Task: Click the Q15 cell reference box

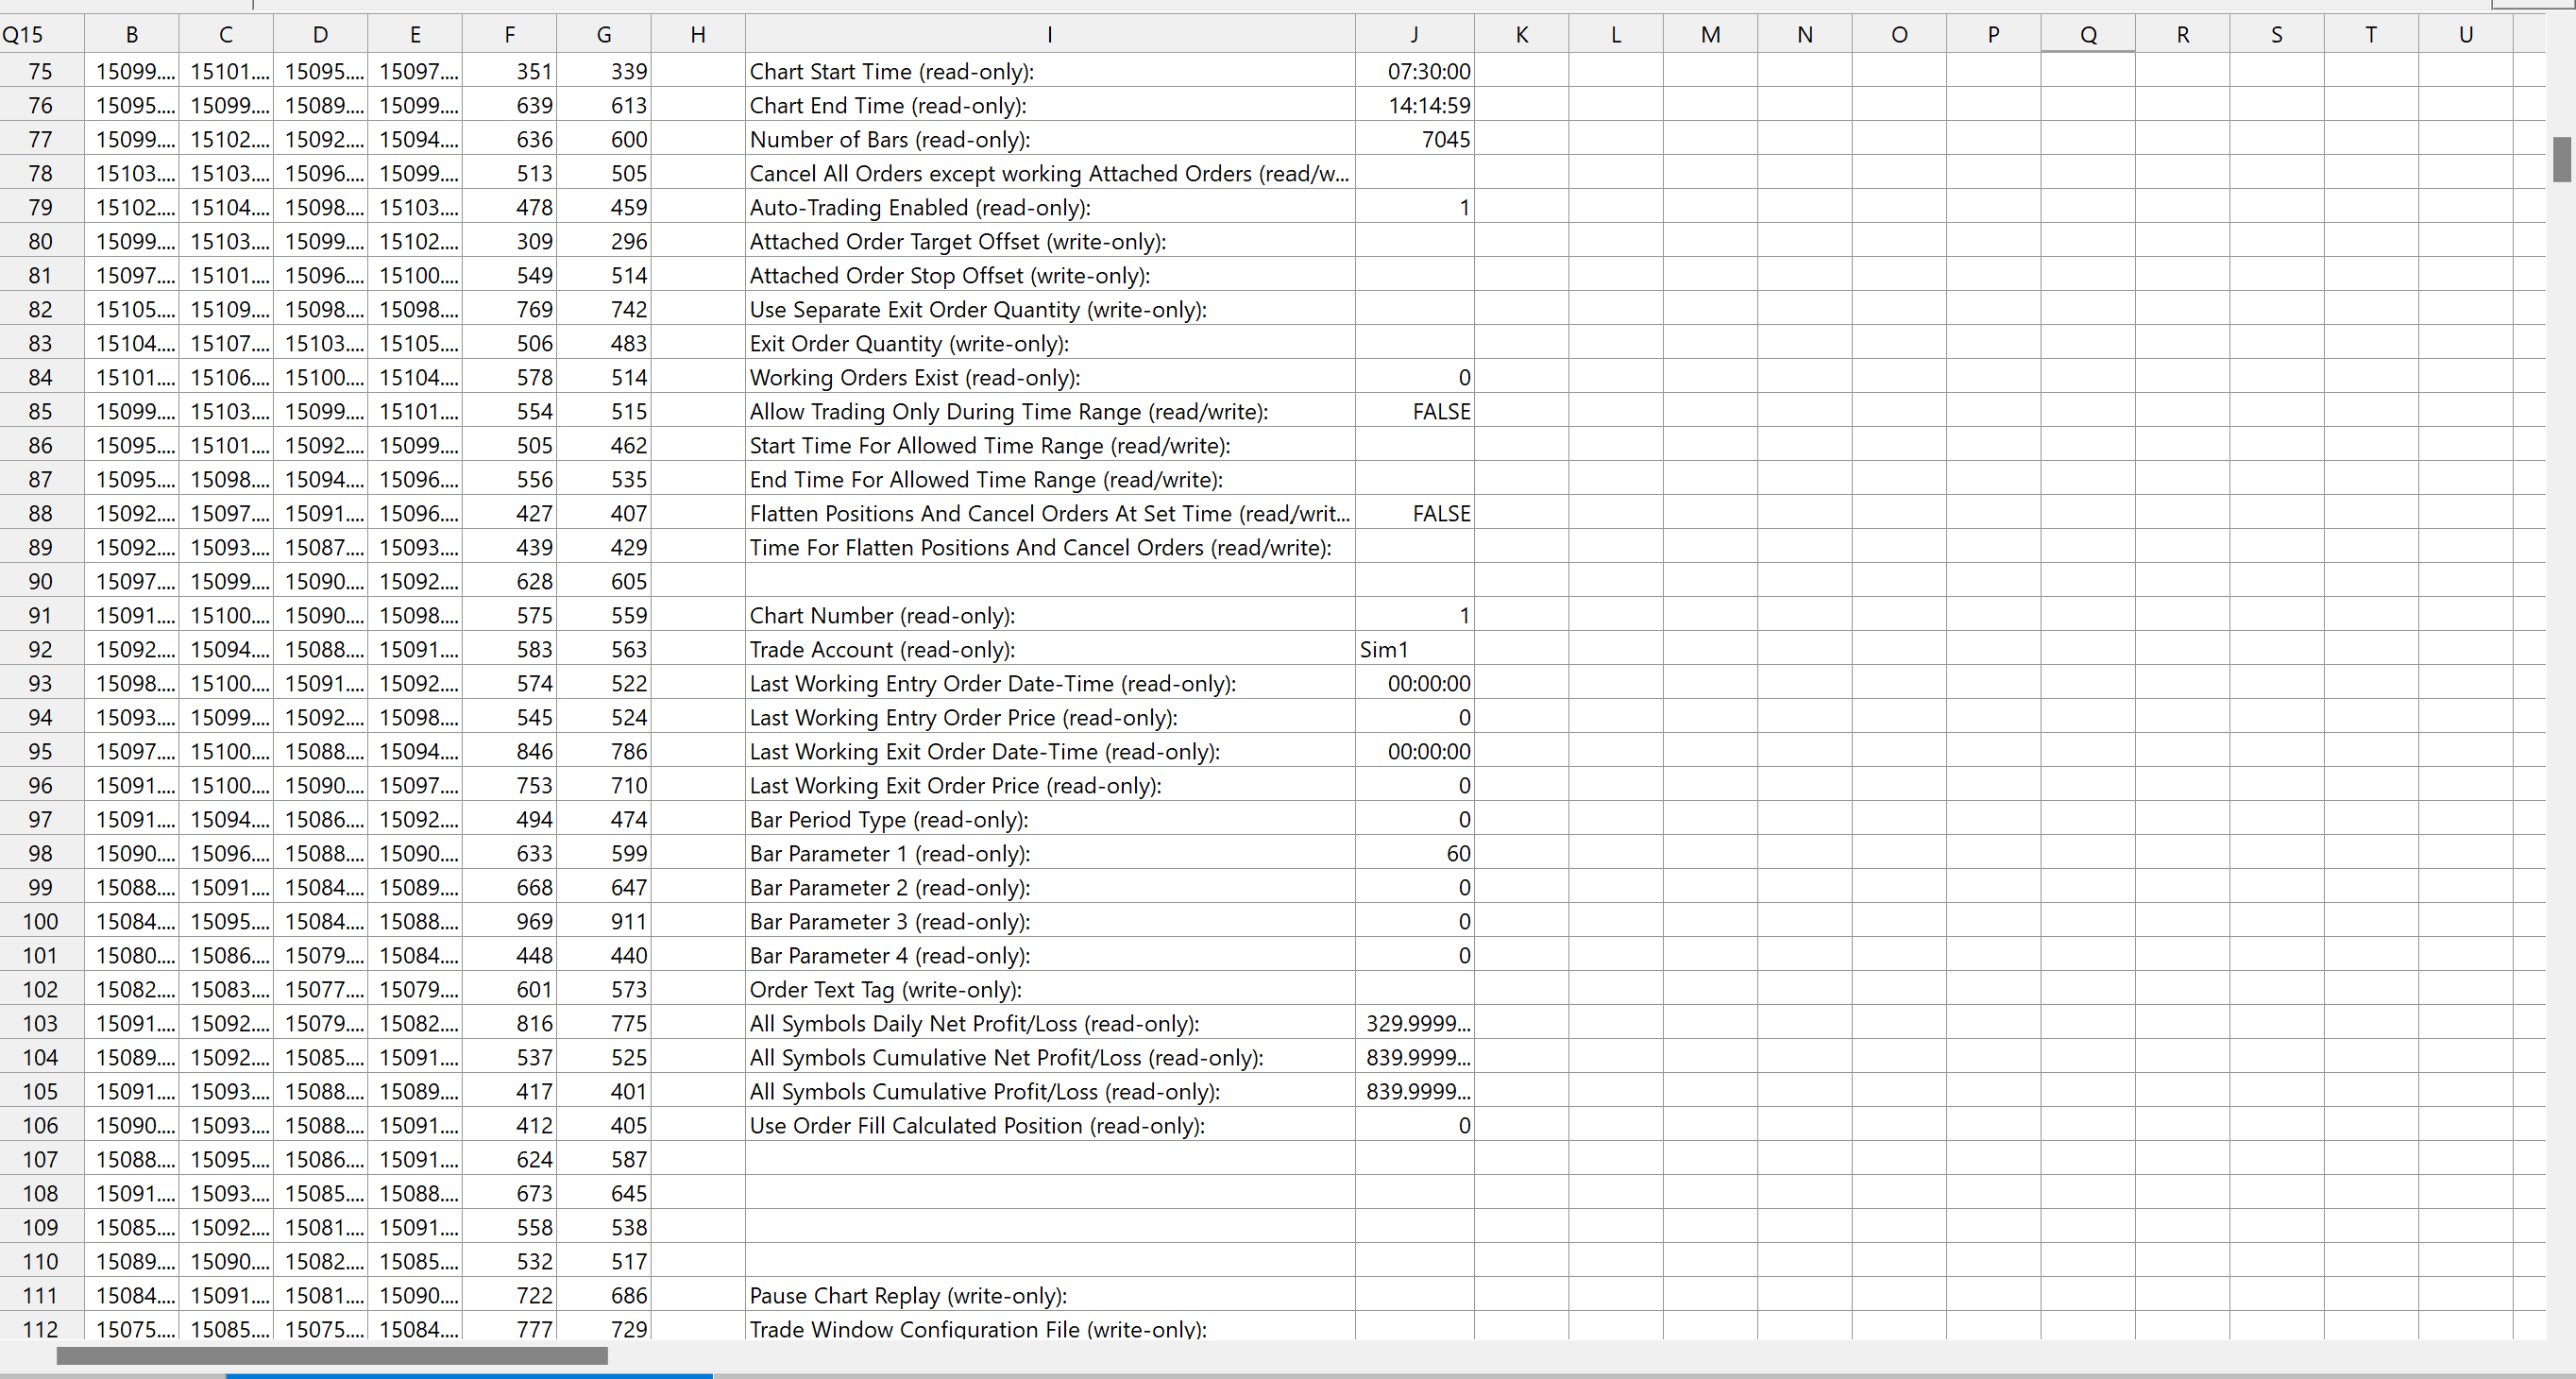Action: [x=24, y=35]
